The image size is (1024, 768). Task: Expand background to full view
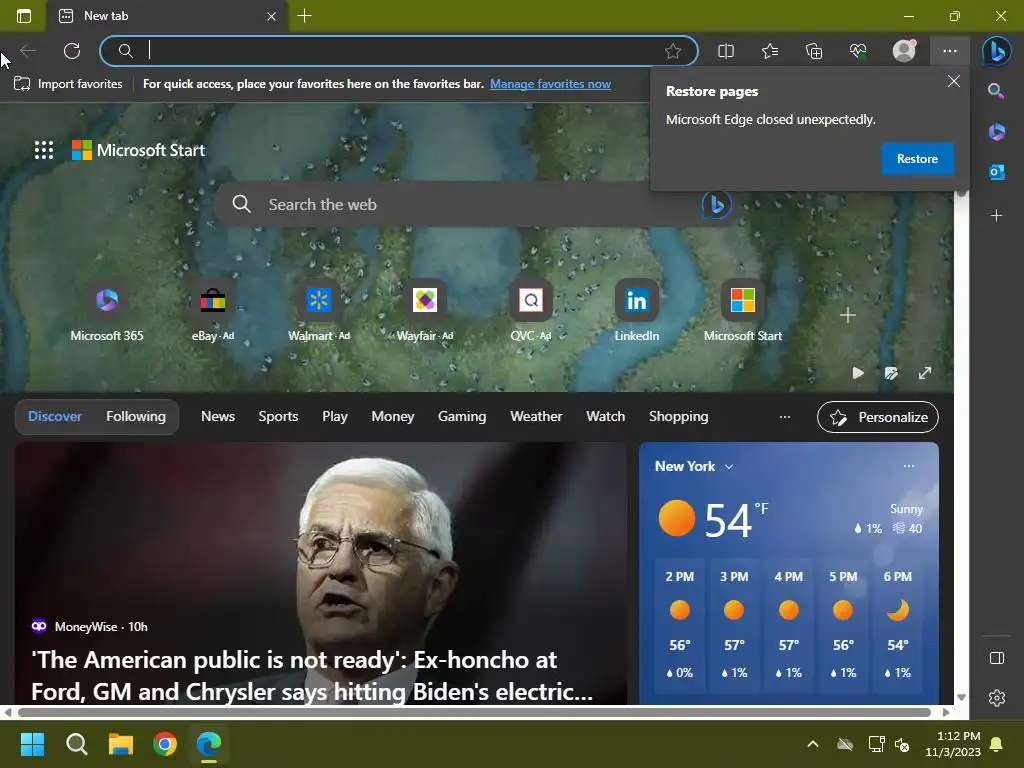tap(925, 373)
